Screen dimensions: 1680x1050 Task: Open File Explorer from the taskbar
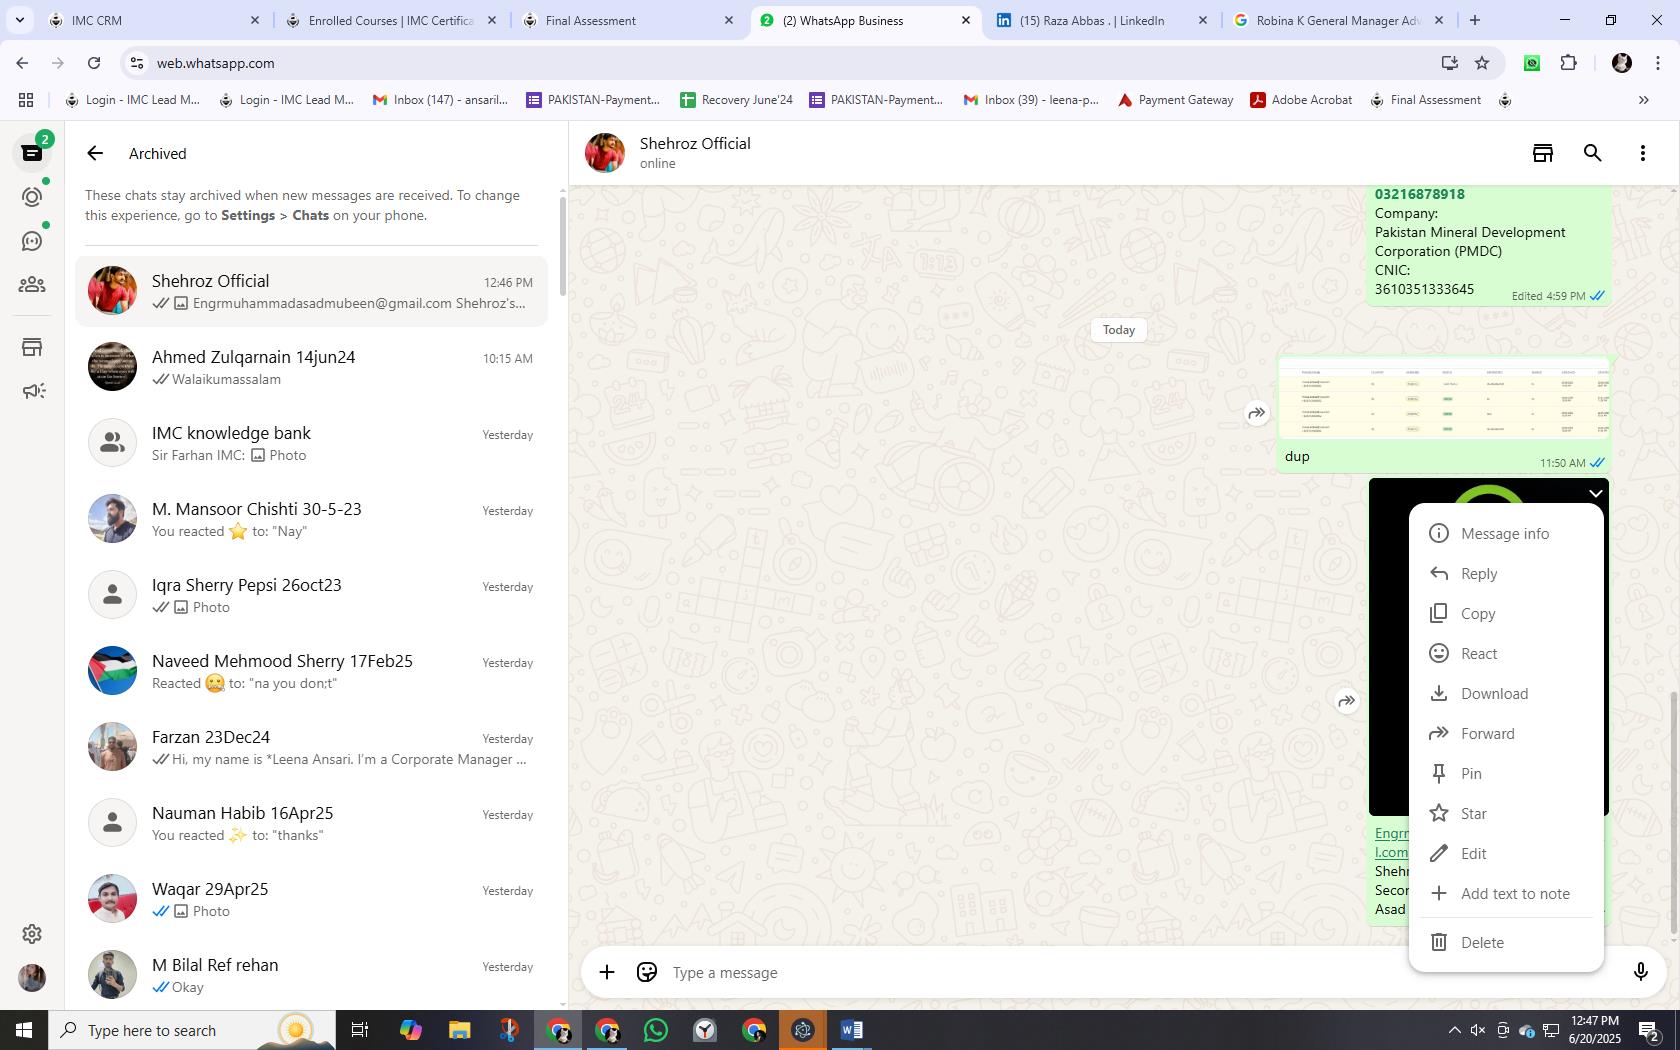tap(459, 1030)
